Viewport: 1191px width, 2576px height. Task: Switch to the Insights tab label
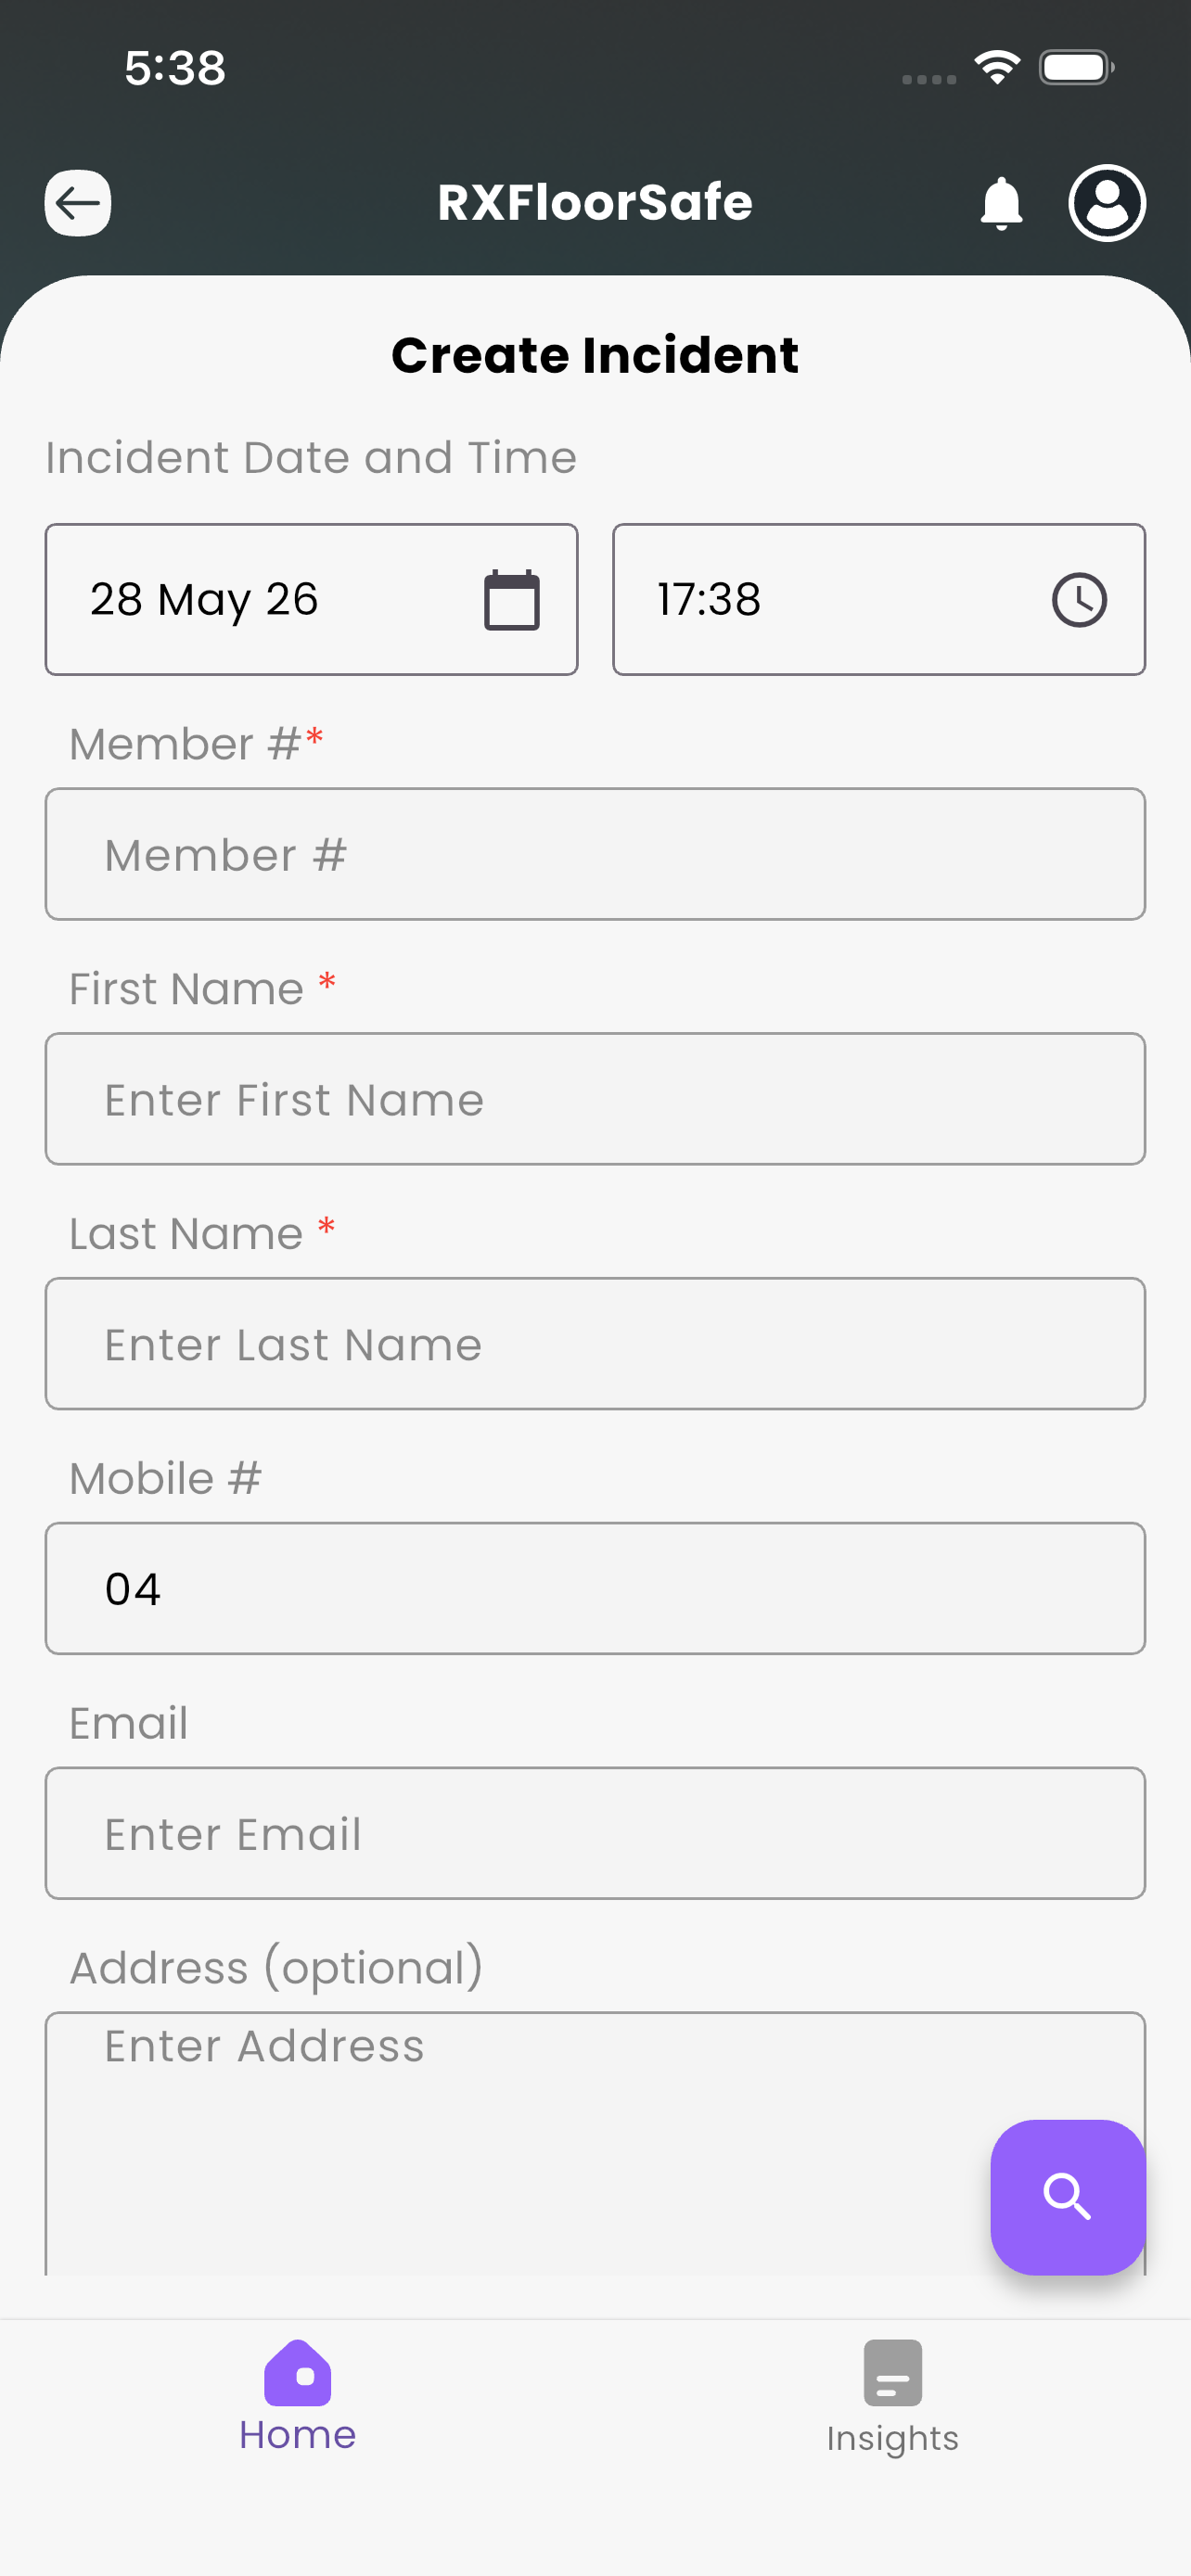(893, 2438)
